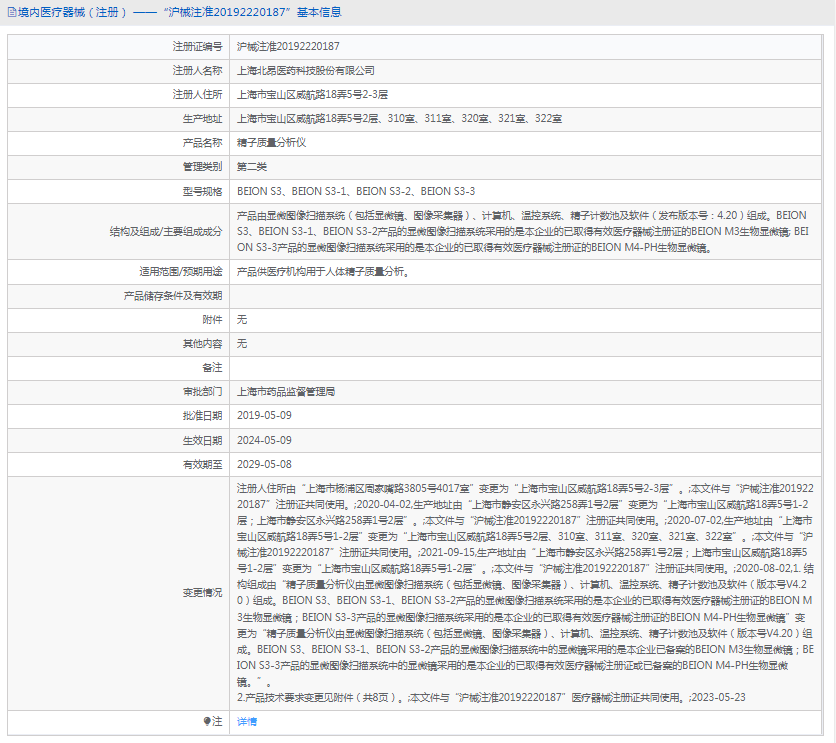Click the 产品名称 label

(203, 143)
